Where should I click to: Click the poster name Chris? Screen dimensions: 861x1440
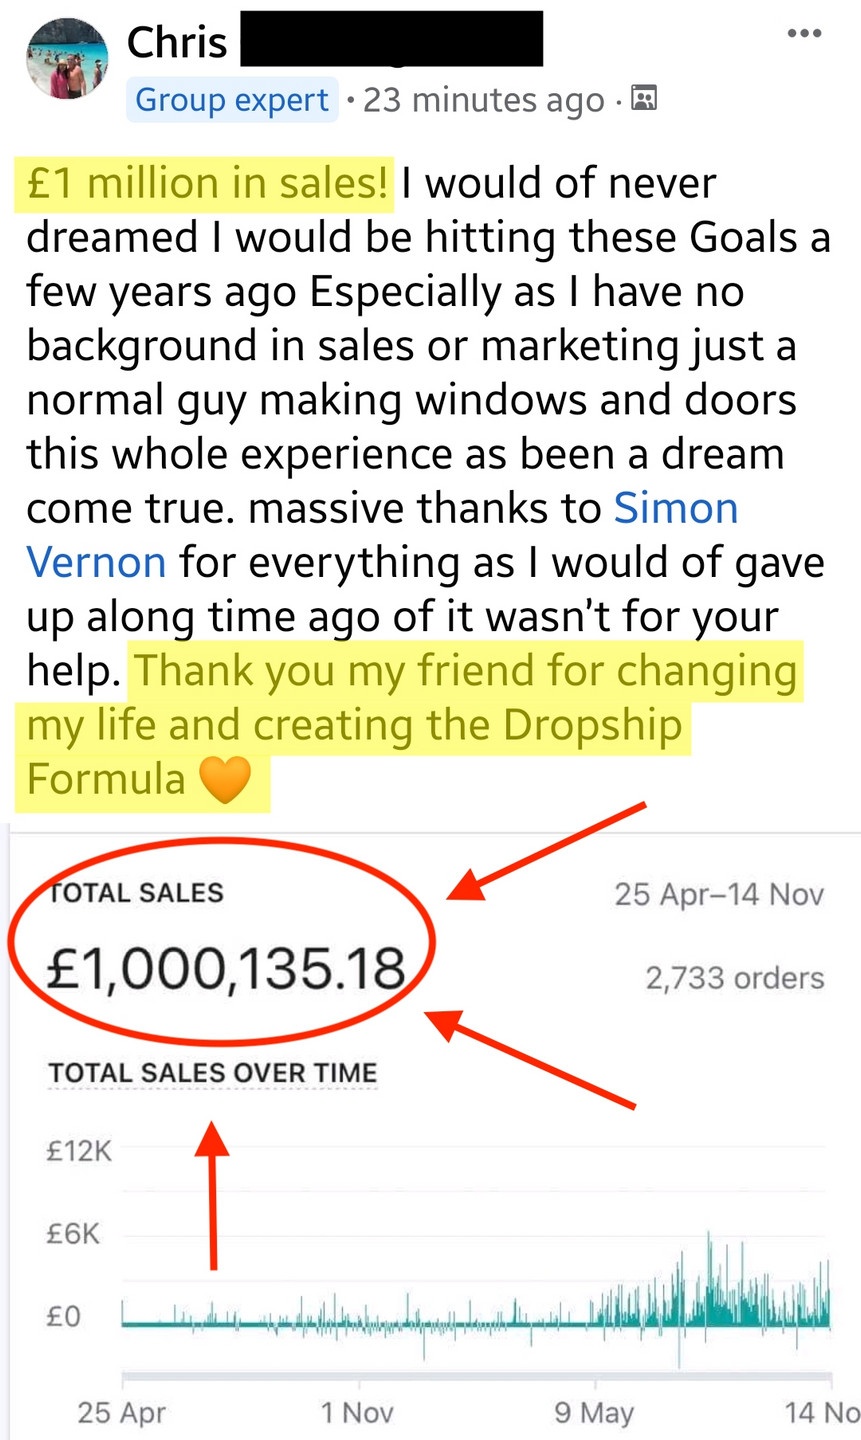[x=177, y=42]
